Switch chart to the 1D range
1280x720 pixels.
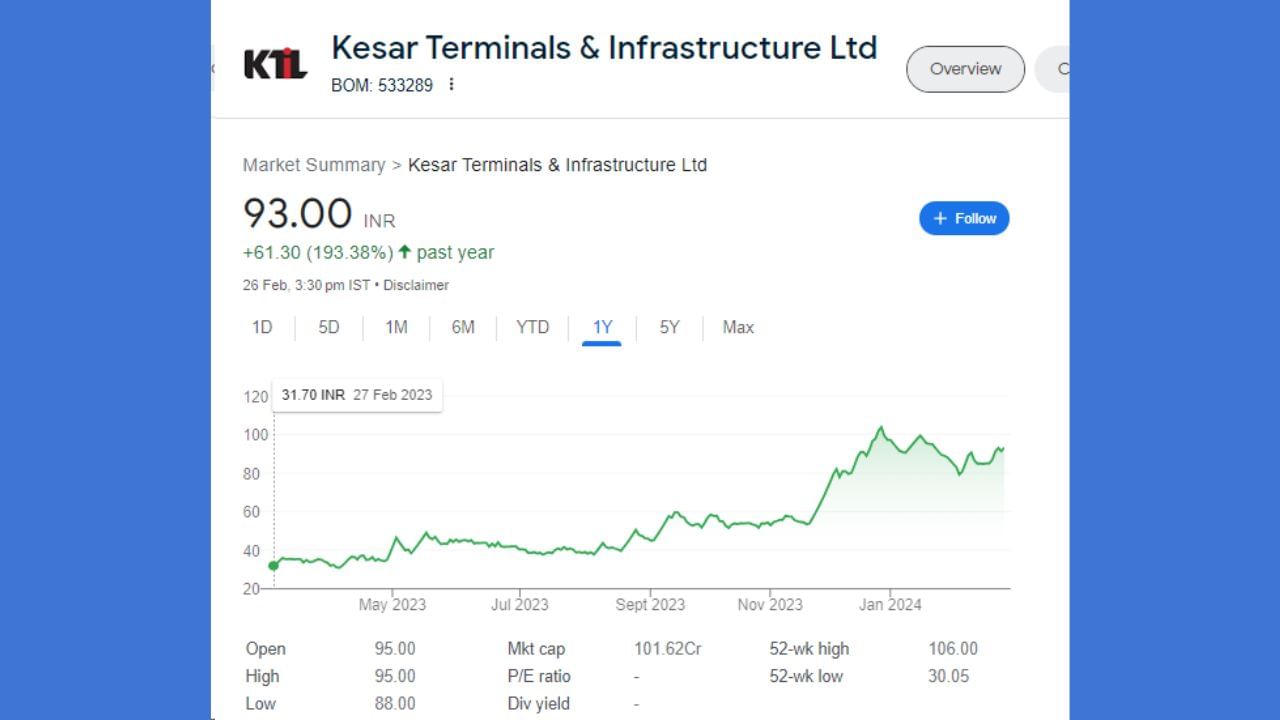tap(262, 327)
